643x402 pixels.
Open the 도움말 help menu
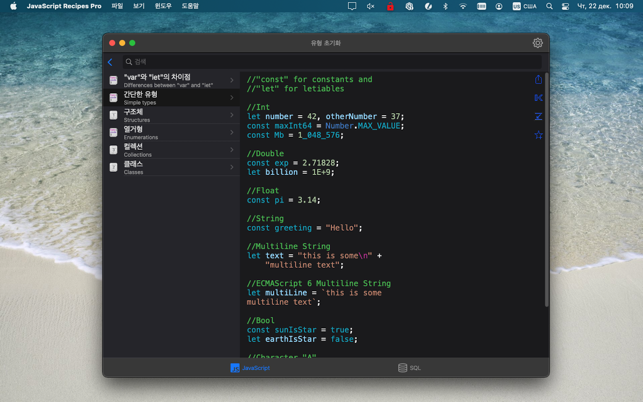pos(190,6)
